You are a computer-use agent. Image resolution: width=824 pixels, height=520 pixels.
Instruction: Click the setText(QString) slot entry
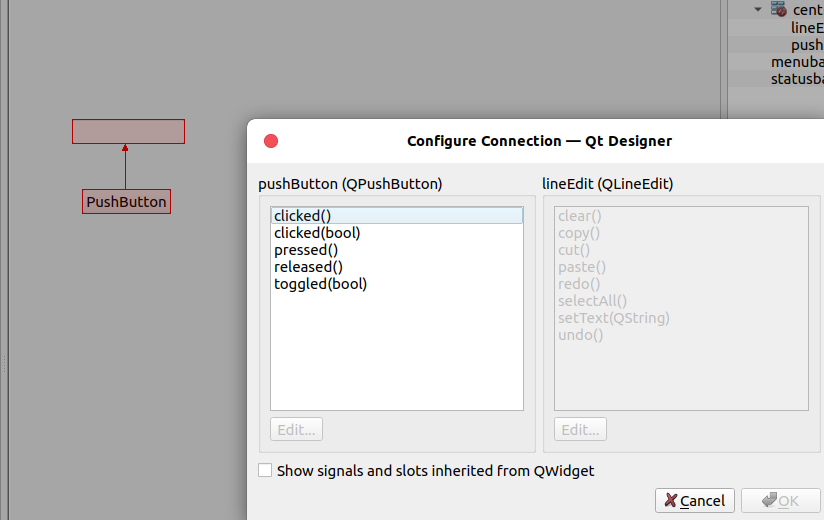[613, 318]
